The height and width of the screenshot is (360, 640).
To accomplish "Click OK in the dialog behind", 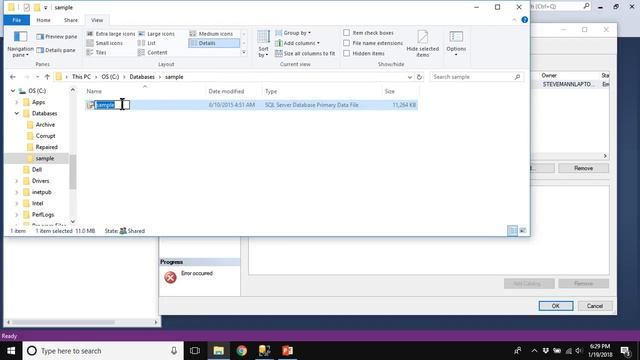I will (x=556, y=306).
